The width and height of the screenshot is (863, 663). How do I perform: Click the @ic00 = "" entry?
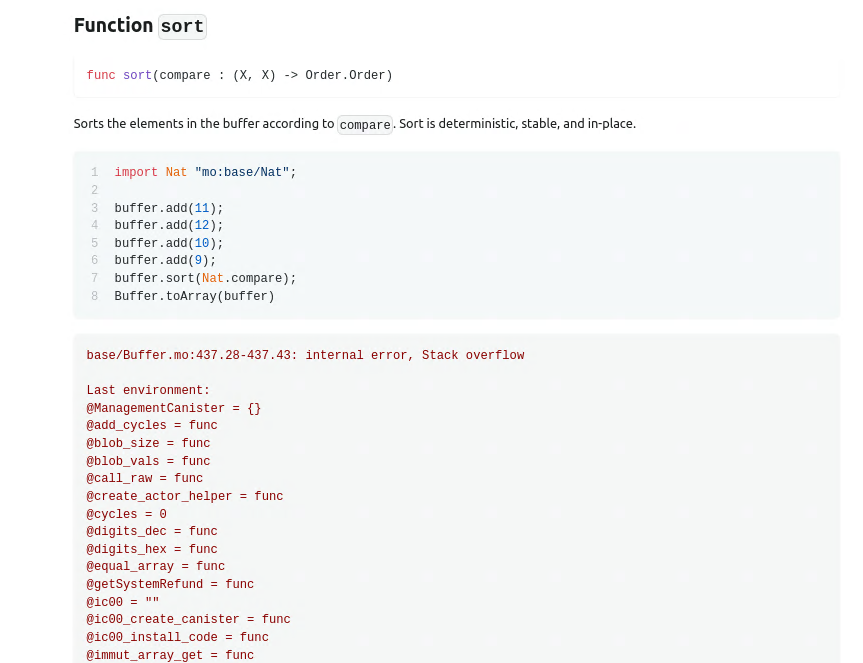pos(123,602)
